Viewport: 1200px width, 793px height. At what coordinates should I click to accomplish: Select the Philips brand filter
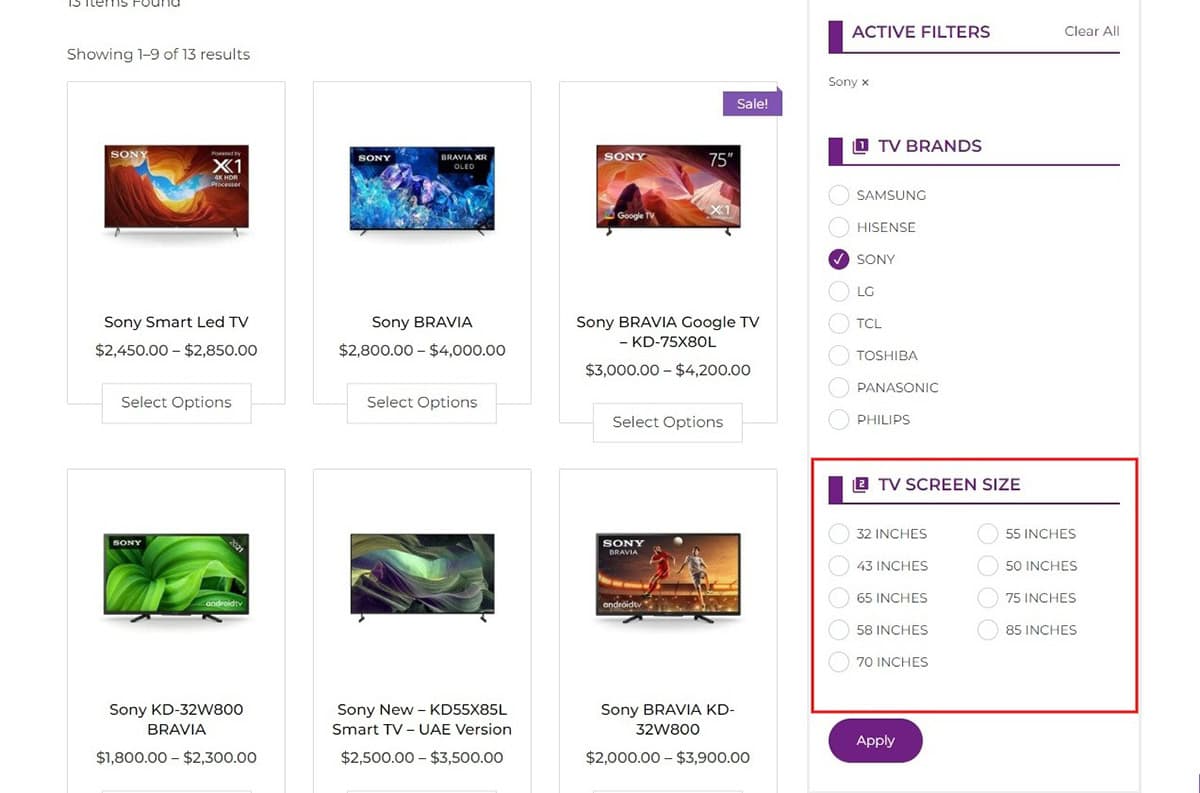pyautogui.click(x=839, y=419)
